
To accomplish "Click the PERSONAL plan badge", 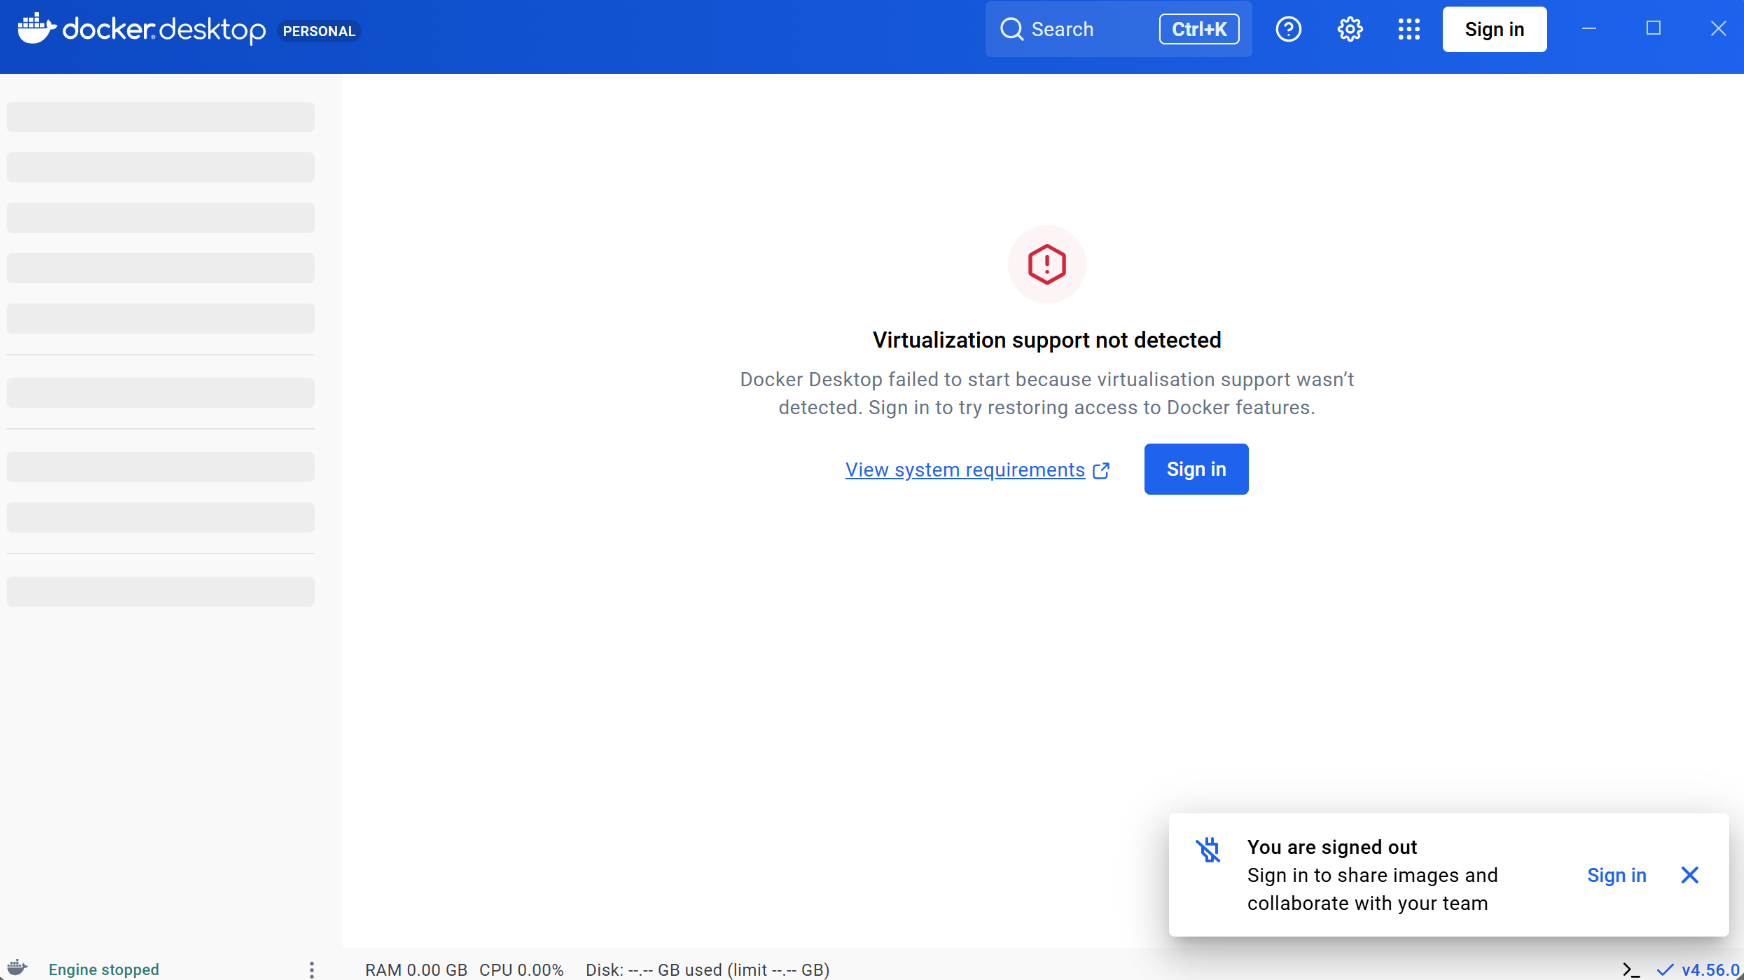I will point(319,31).
